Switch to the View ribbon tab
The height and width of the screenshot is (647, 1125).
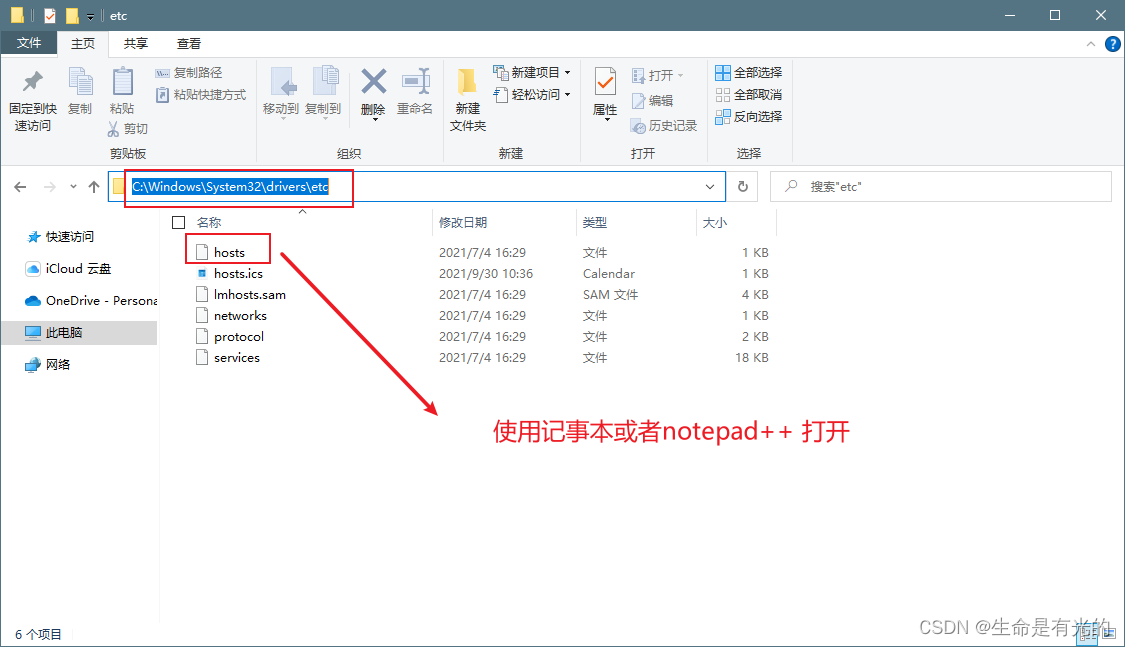click(188, 43)
